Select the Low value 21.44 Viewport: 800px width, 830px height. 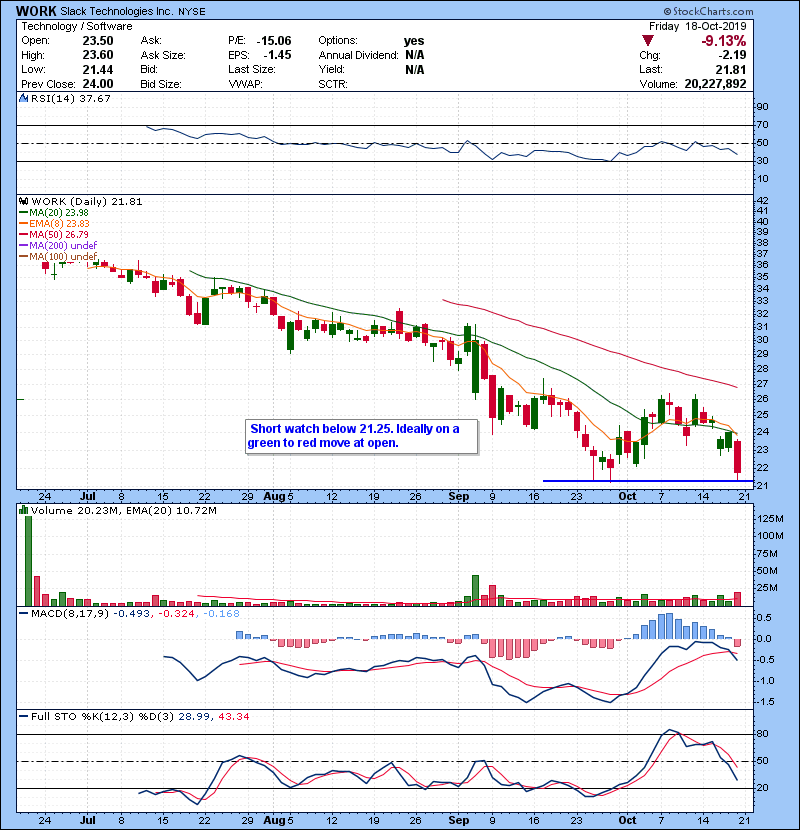coord(98,69)
